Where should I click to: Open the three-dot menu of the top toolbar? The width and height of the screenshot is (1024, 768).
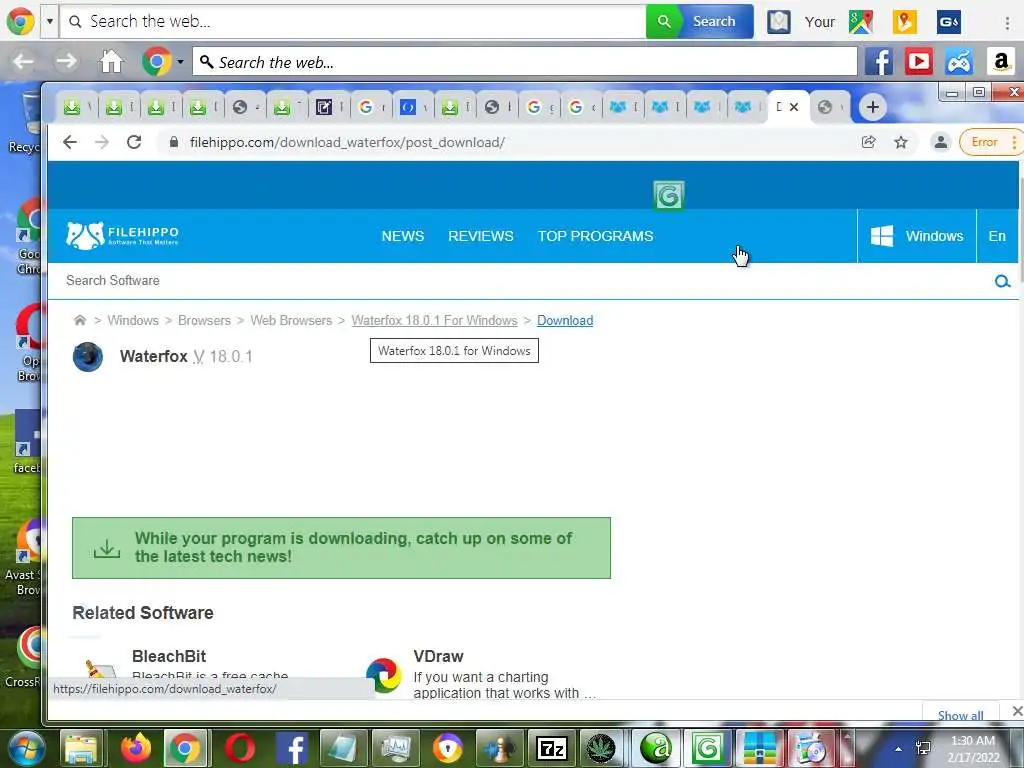[x=1007, y=22]
